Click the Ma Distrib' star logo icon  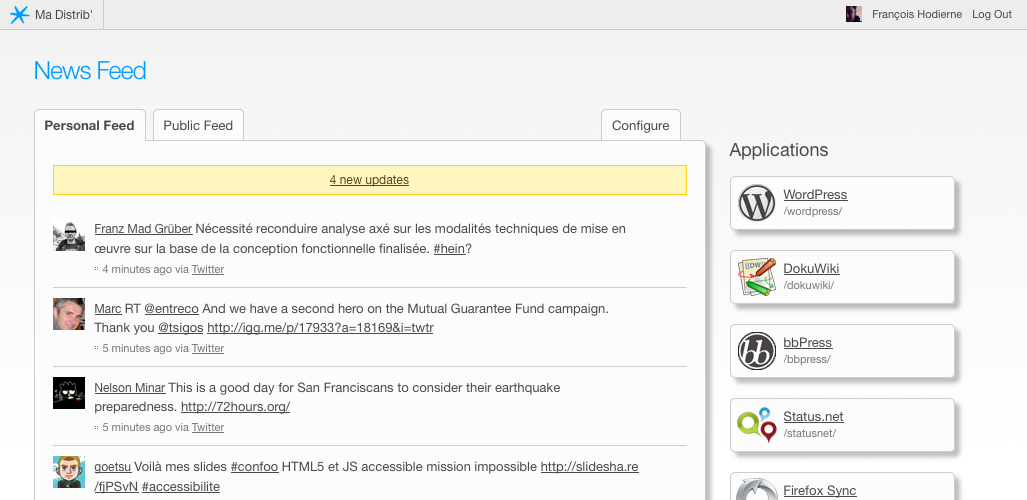19,14
